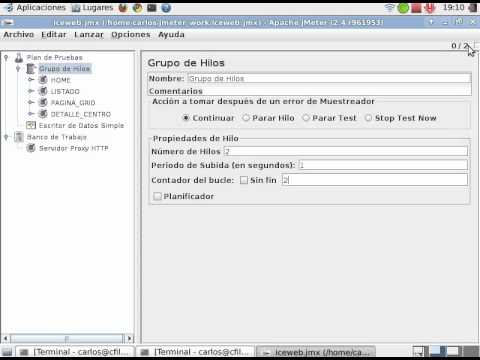Select Servidor Proxy HTTP label

point(74,148)
